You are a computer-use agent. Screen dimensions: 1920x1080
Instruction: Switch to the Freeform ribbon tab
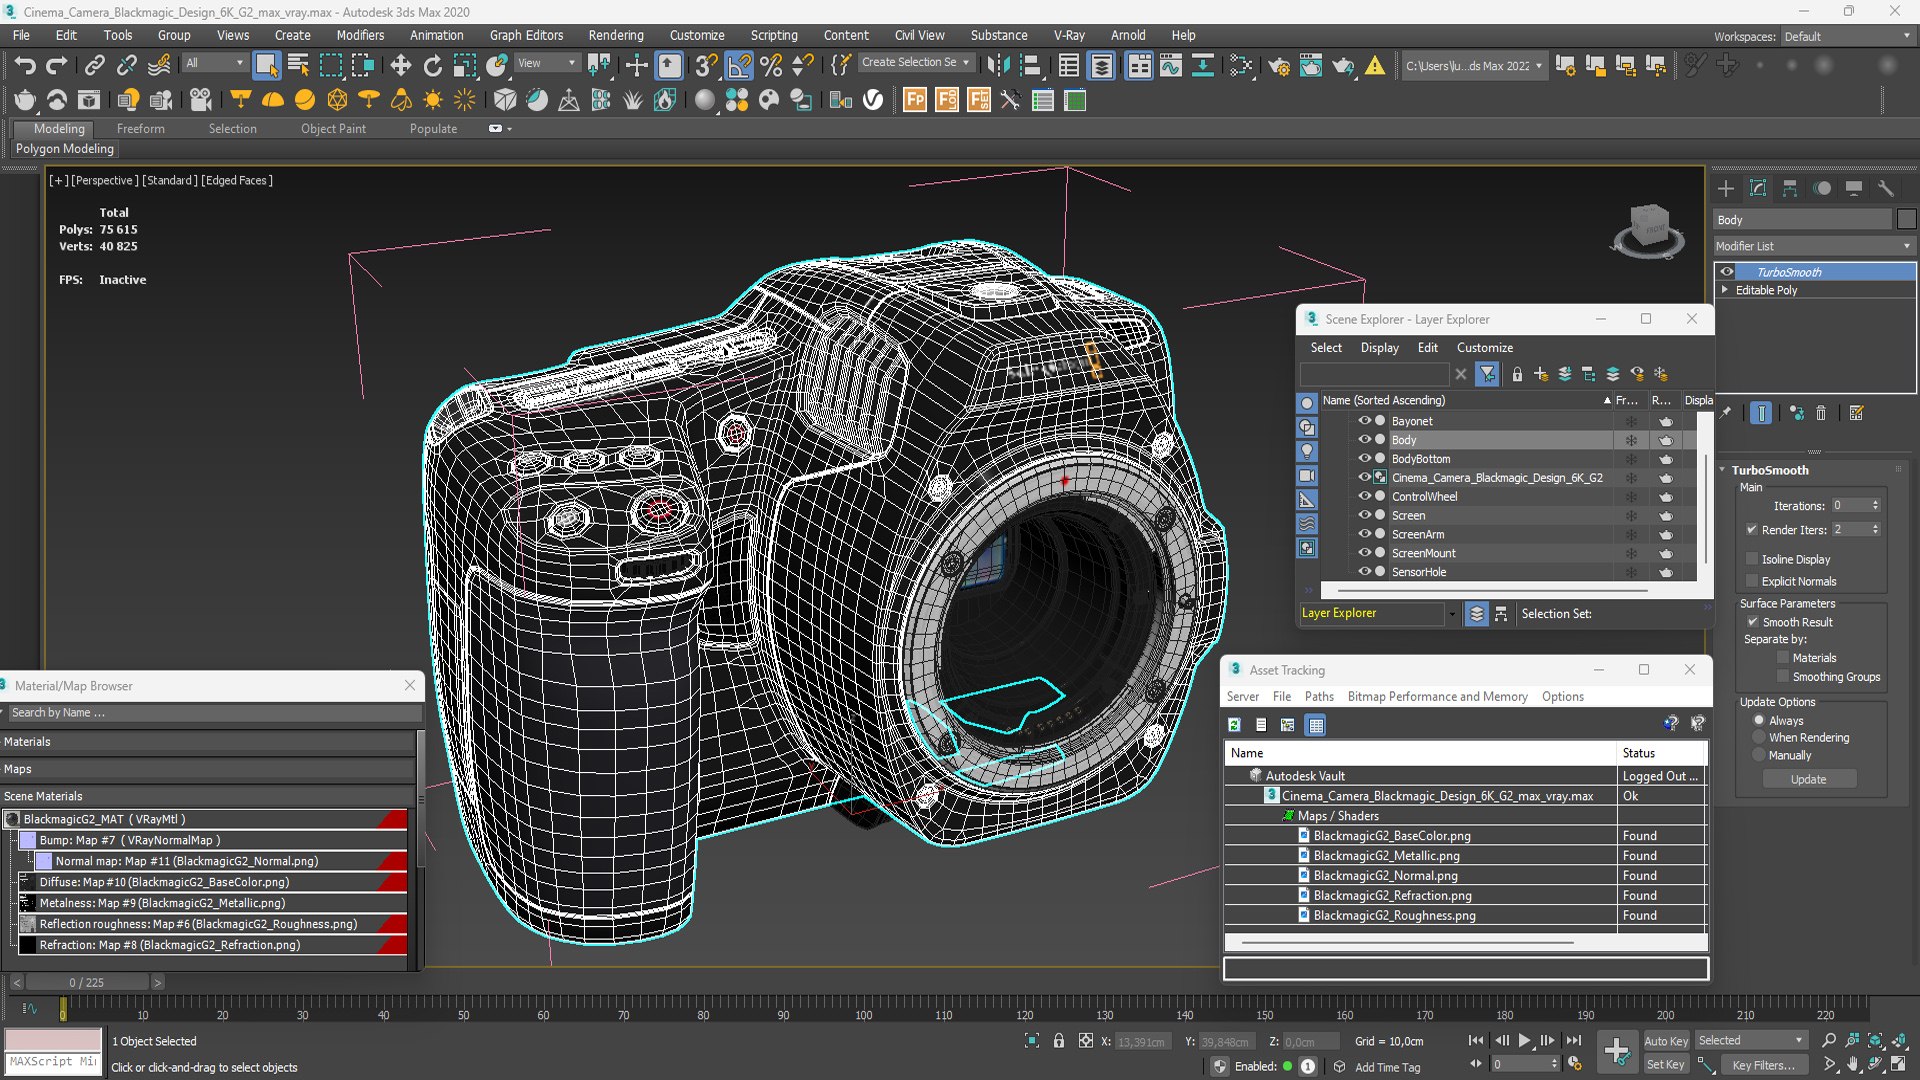tap(140, 129)
